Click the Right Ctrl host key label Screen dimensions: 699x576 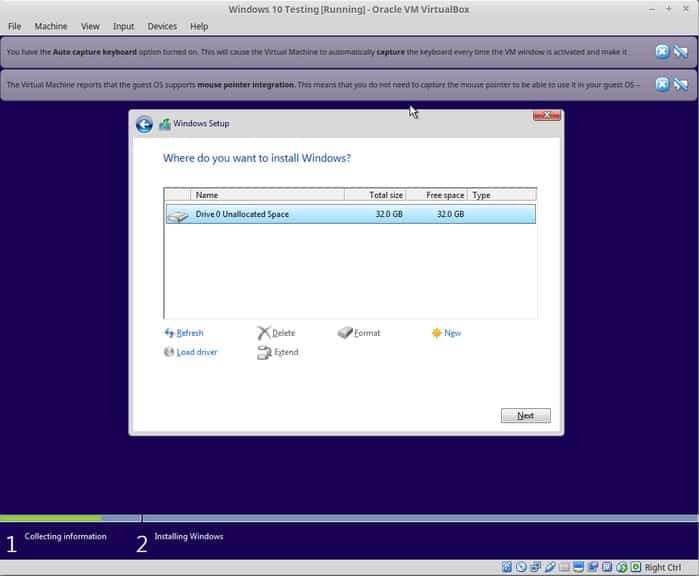pyautogui.click(x=663, y=568)
